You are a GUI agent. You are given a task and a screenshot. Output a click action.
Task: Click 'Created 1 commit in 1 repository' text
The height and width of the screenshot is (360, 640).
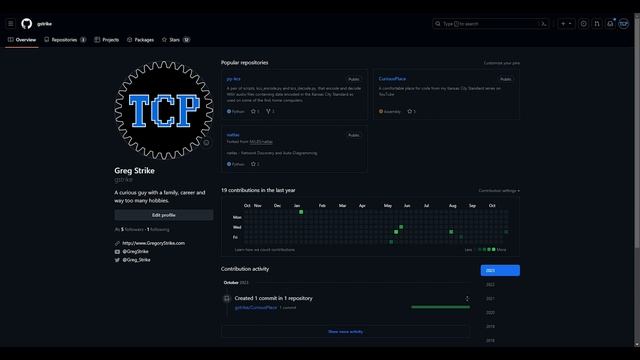click(273, 298)
